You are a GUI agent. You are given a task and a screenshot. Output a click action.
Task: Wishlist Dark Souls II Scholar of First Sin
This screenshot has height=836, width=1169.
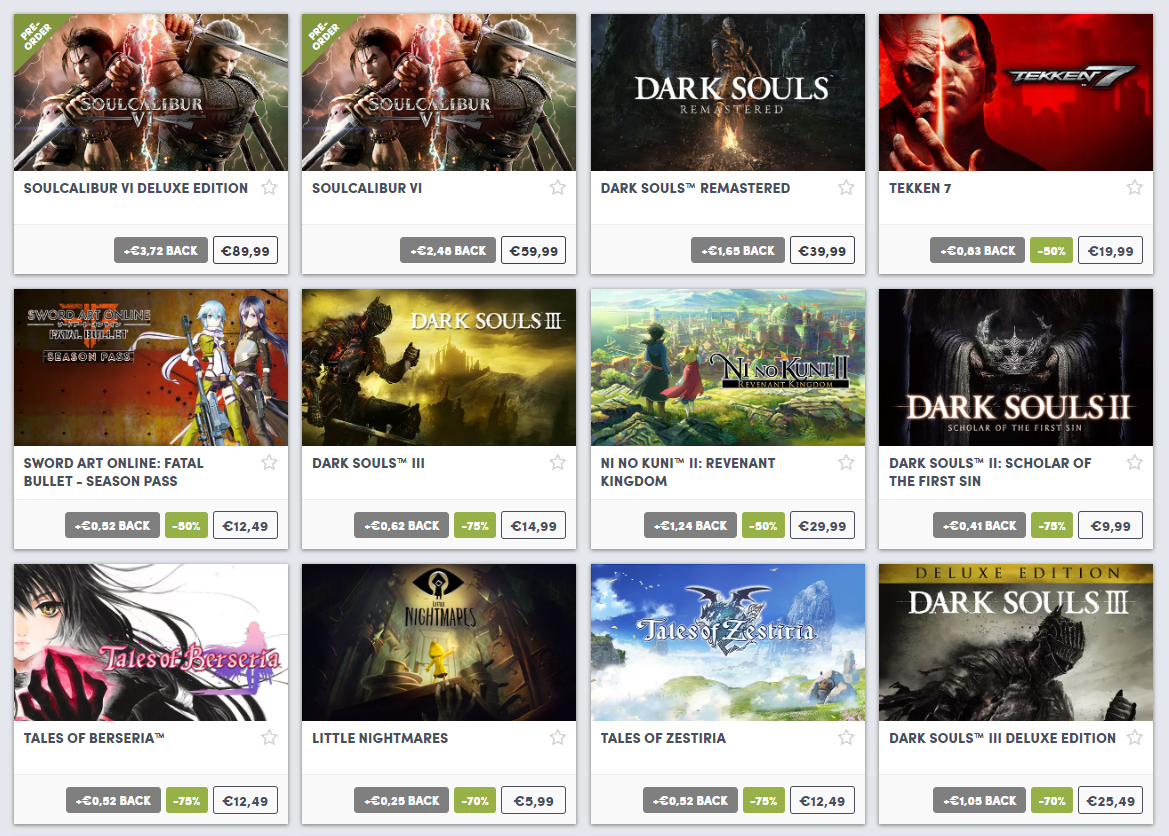pyautogui.click(x=1135, y=462)
